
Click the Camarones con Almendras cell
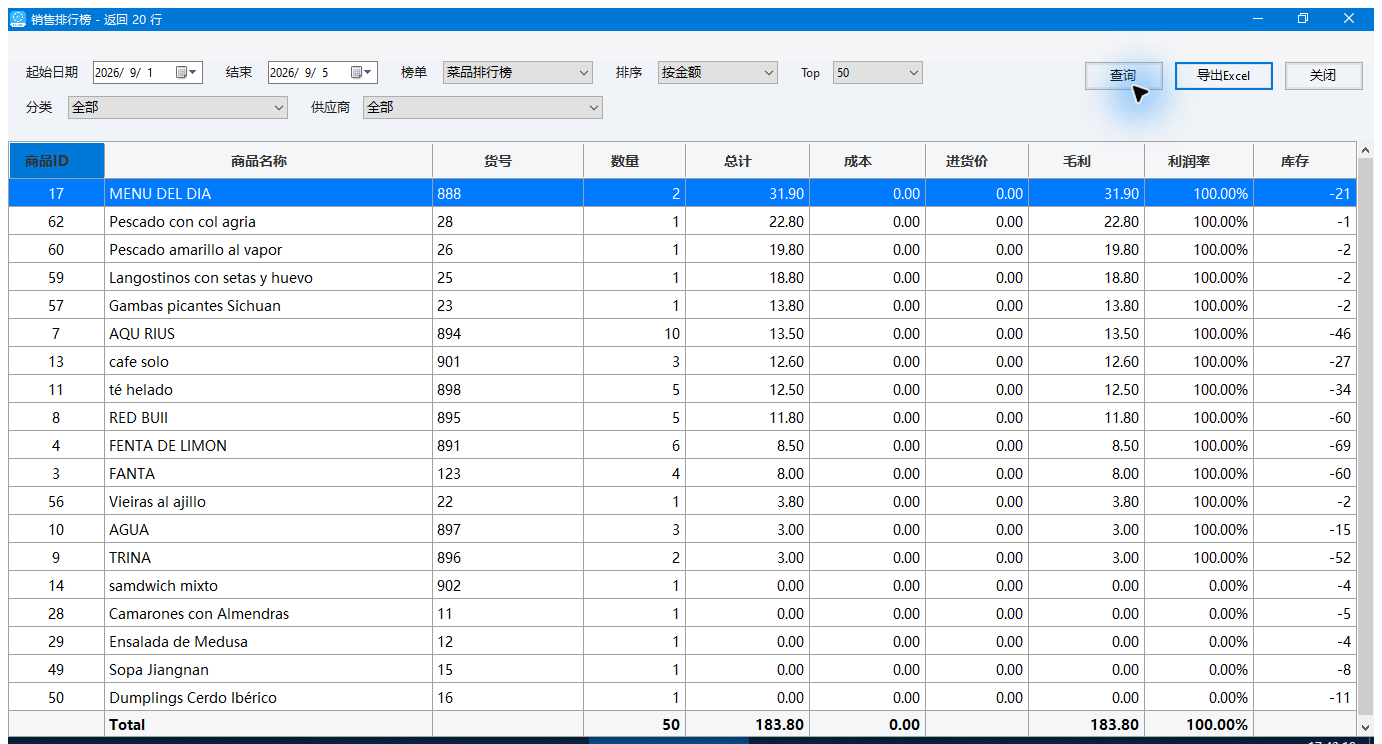(x=268, y=614)
